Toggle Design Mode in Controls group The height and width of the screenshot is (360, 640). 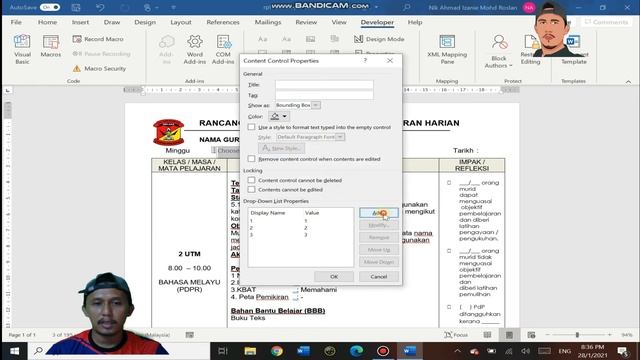(x=379, y=39)
